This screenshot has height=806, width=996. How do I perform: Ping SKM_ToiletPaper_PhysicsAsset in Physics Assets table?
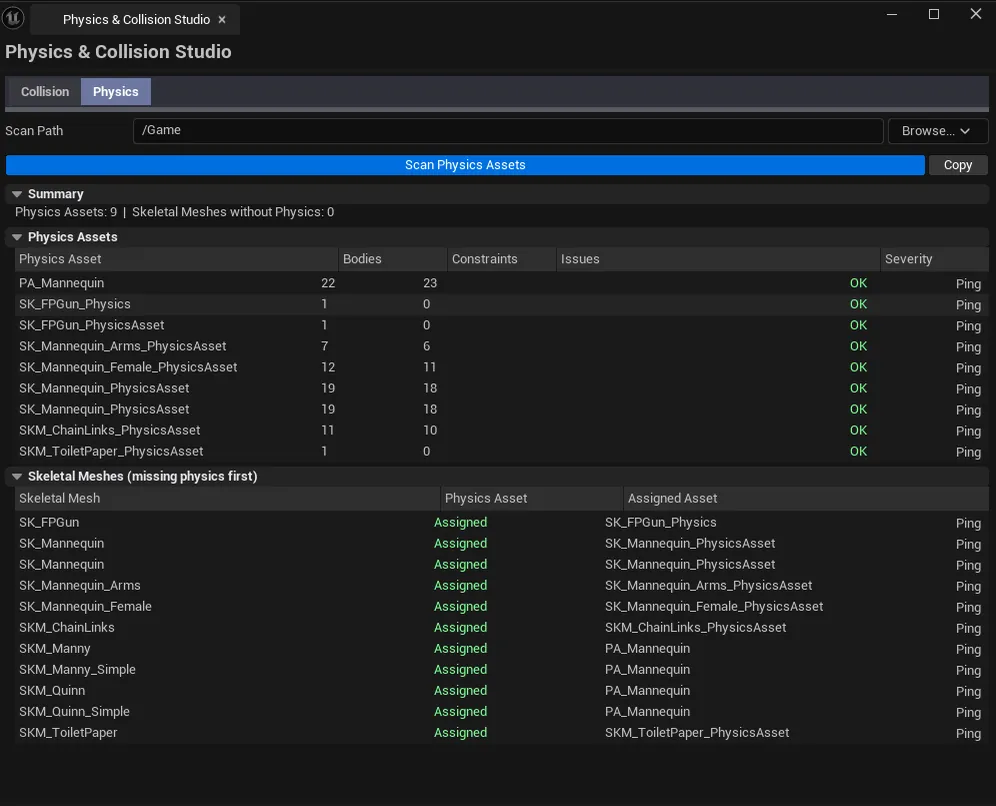[968, 452]
